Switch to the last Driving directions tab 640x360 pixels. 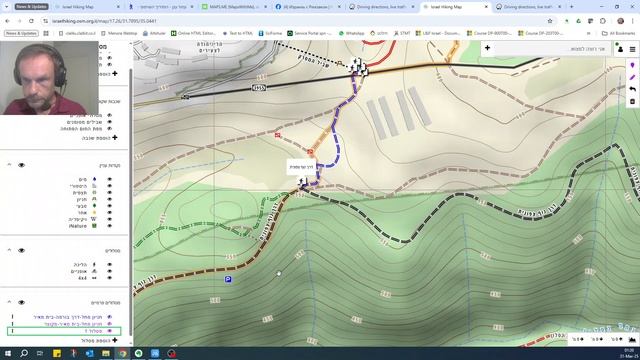click(x=528, y=7)
